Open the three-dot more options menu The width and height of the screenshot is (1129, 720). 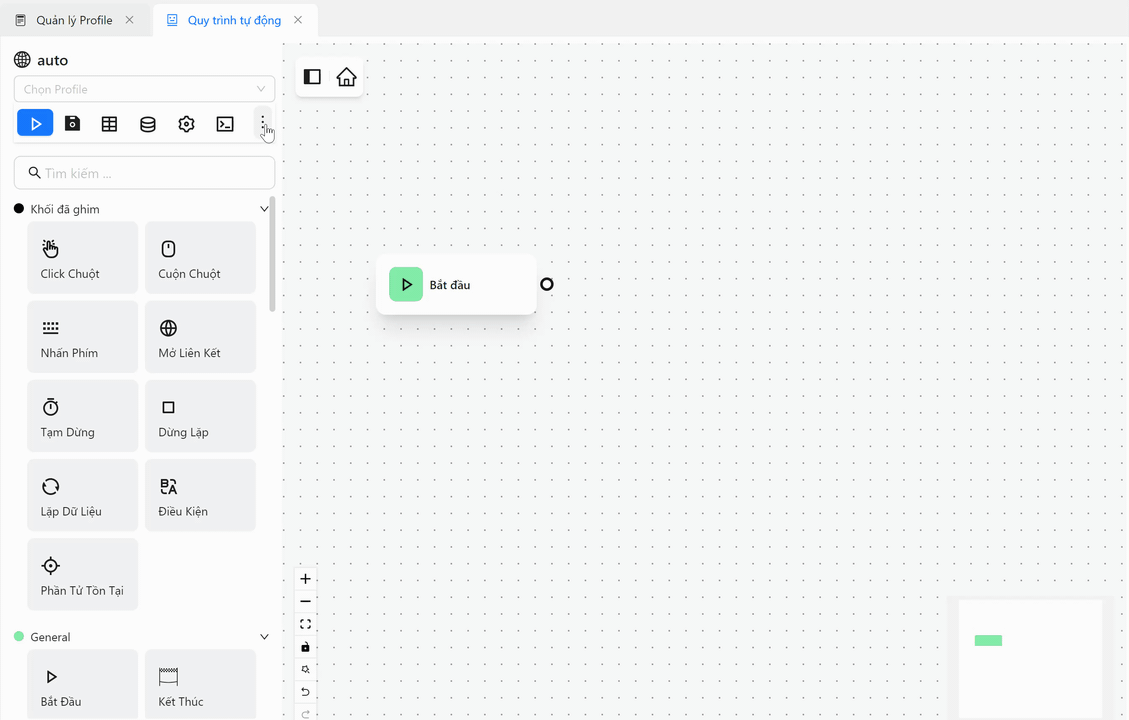pyautogui.click(x=263, y=123)
